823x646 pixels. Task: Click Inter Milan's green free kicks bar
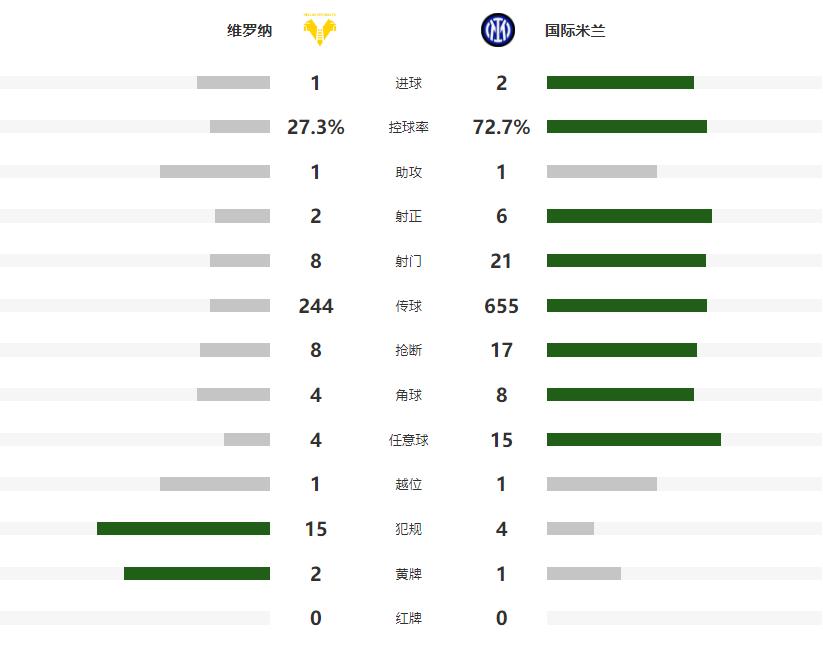pos(633,439)
